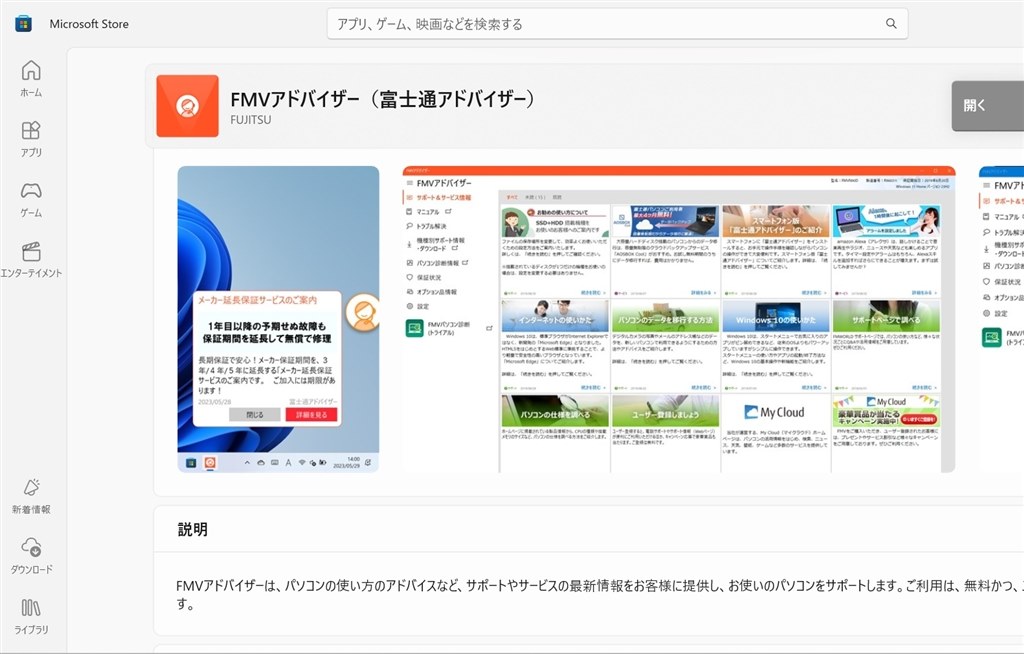Click the orange FMVアドバイザー app icon
This screenshot has width=1024, height=654.
[x=187, y=106]
